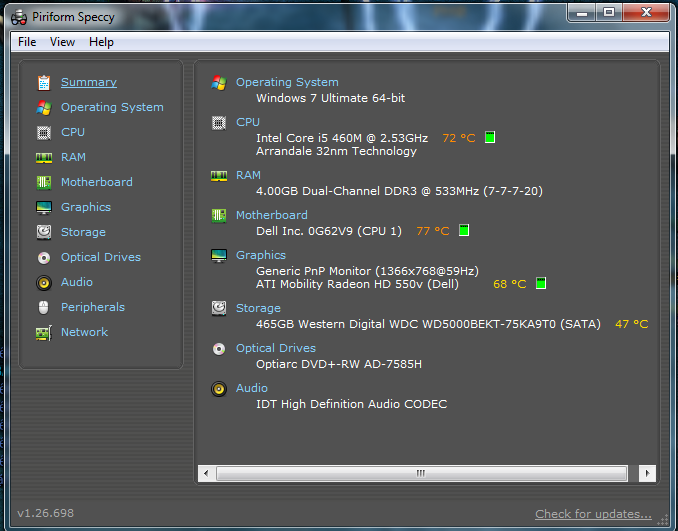678x531 pixels.
Task: Click the Motherboard icon in sidebar
Action: [x=44, y=182]
